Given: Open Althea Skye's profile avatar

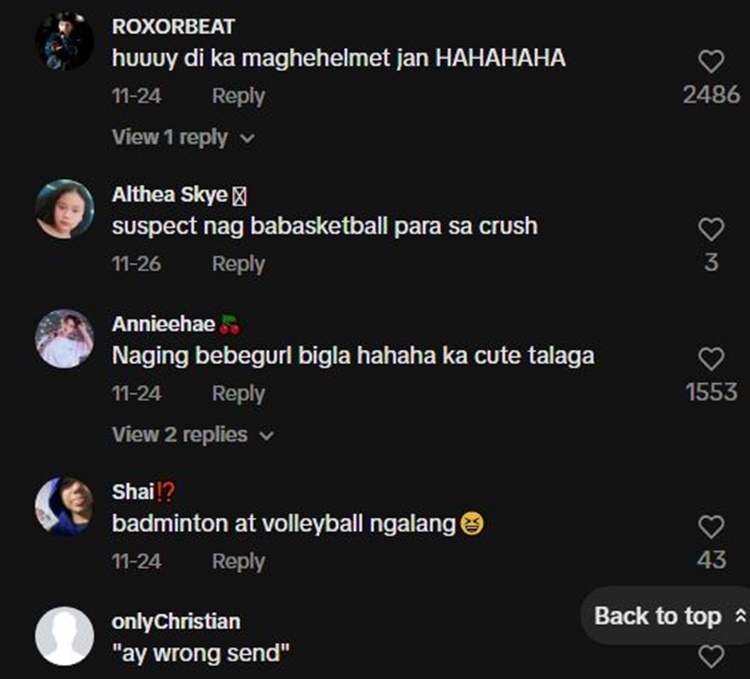Looking at the screenshot, I should click(x=65, y=209).
